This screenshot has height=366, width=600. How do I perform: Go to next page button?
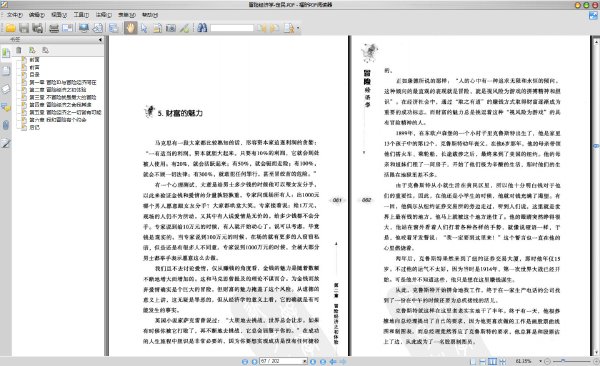coord(313,361)
